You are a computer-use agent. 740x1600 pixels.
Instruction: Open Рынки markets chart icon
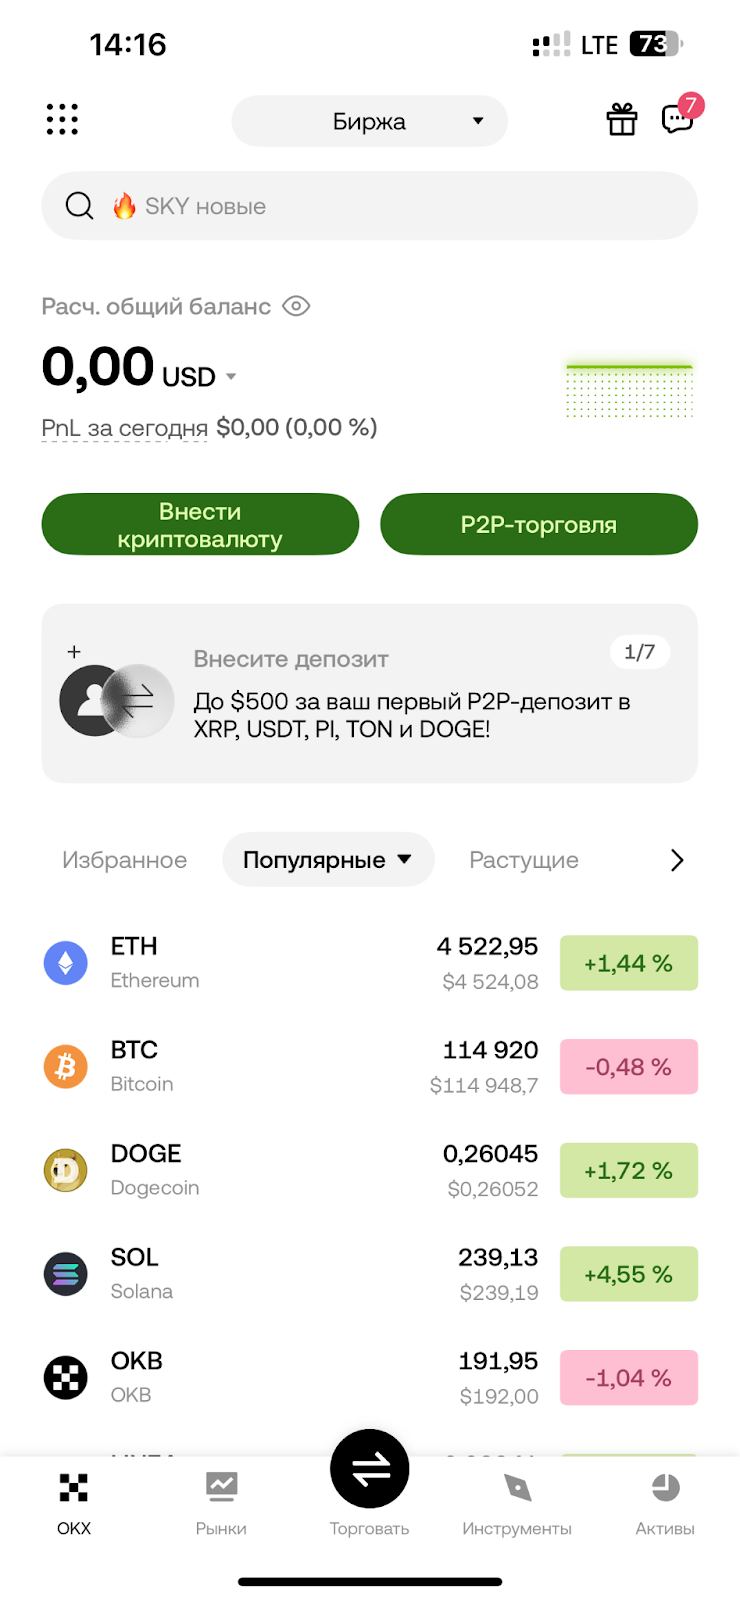(x=221, y=1488)
